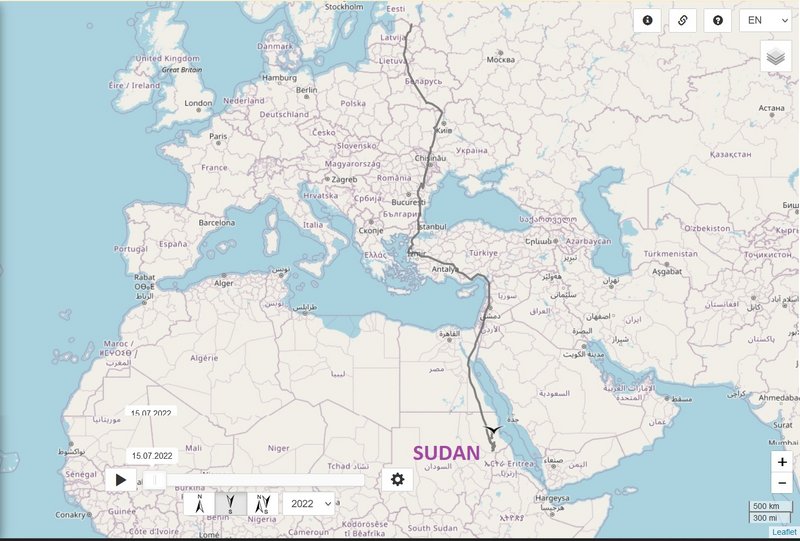Click the Україна country label
The image size is (800, 541).
[x=471, y=151]
